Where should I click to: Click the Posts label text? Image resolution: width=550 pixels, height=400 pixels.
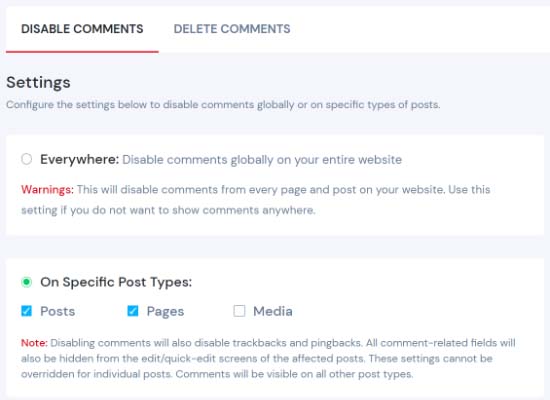coord(58,311)
